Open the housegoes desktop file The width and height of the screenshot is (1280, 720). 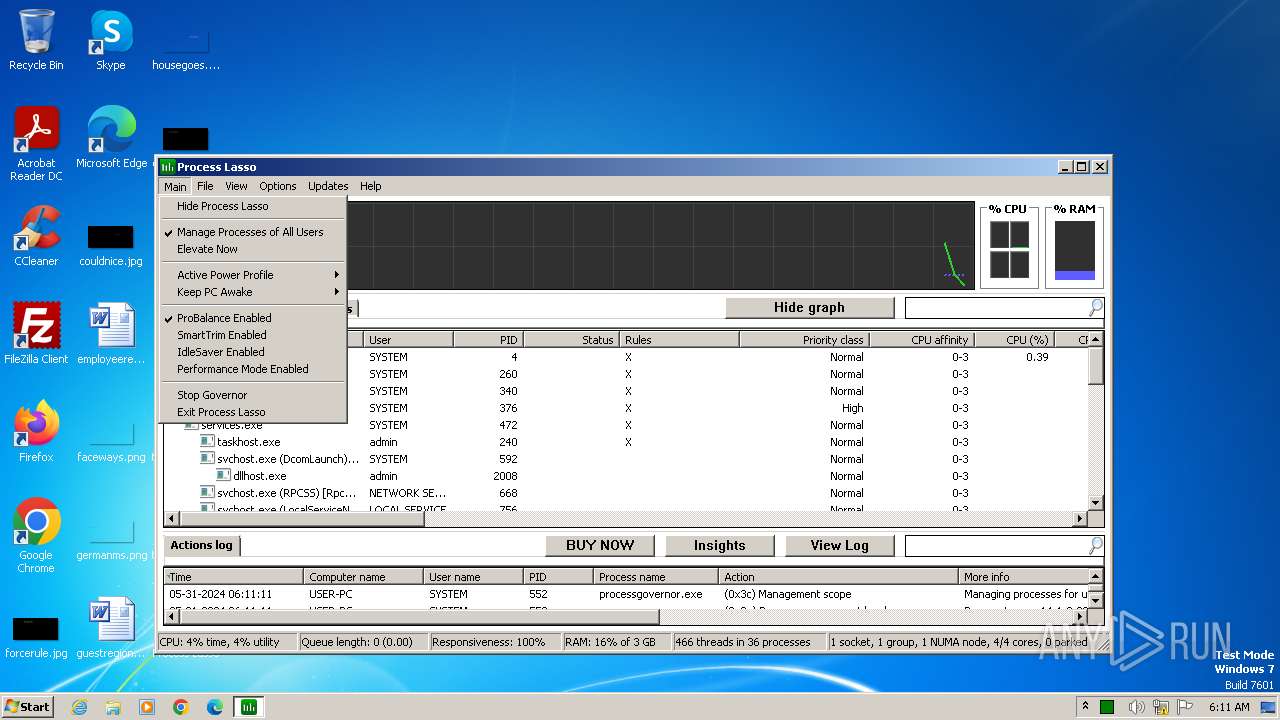[x=186, y=50]
